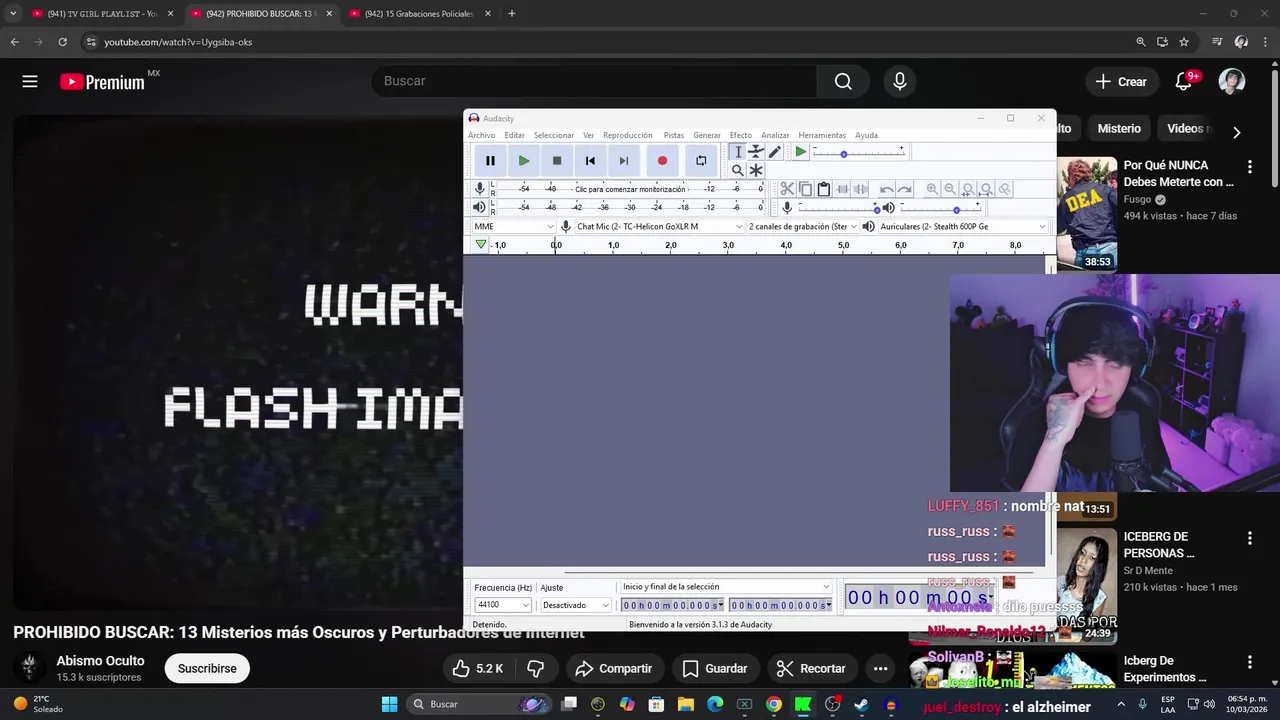Click the Pause button in Audacity
Image resolution: width=1280 pixels, height=720 pixels.
490,160
